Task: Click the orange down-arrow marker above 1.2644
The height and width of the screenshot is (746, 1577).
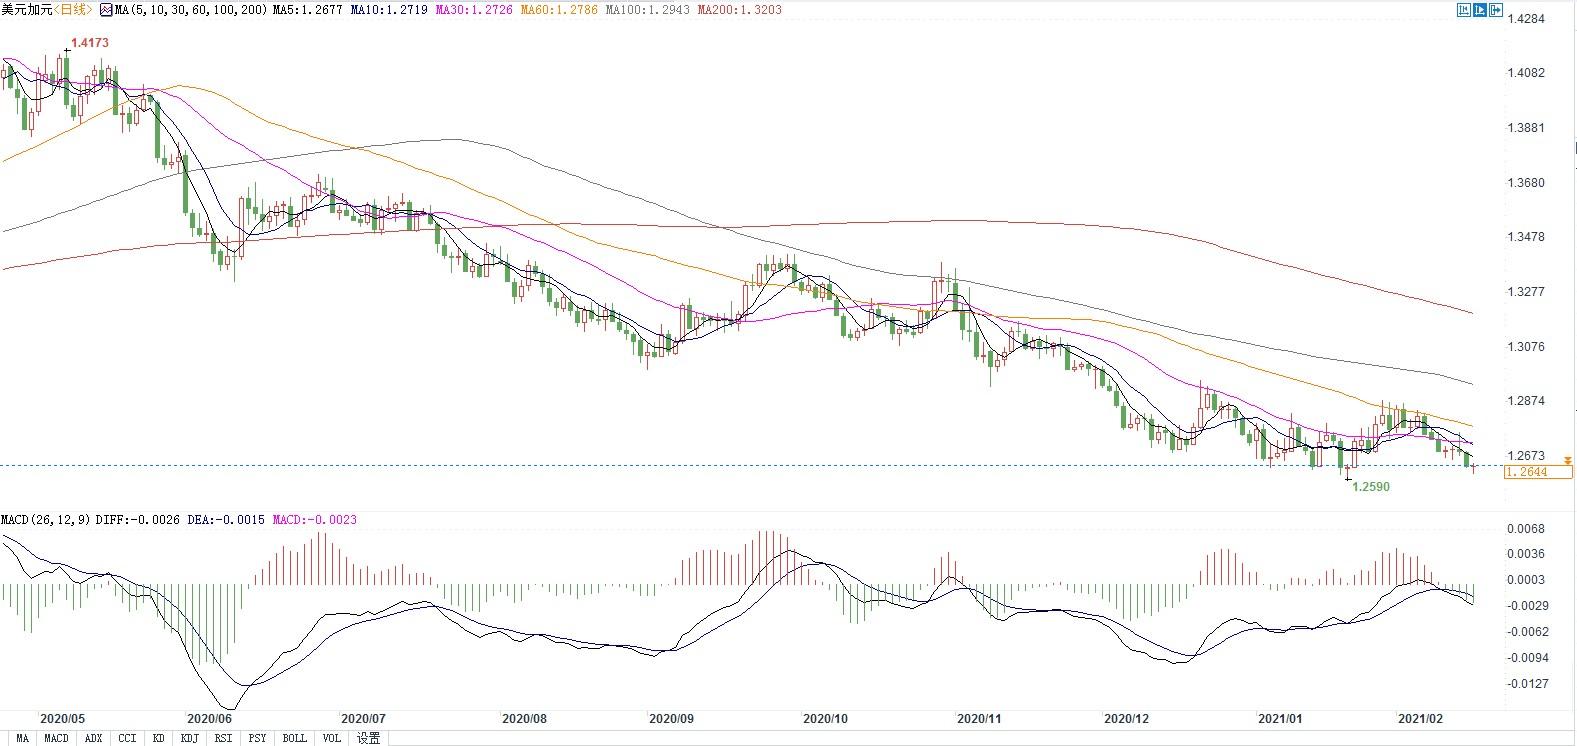Action: point(1568,461)
